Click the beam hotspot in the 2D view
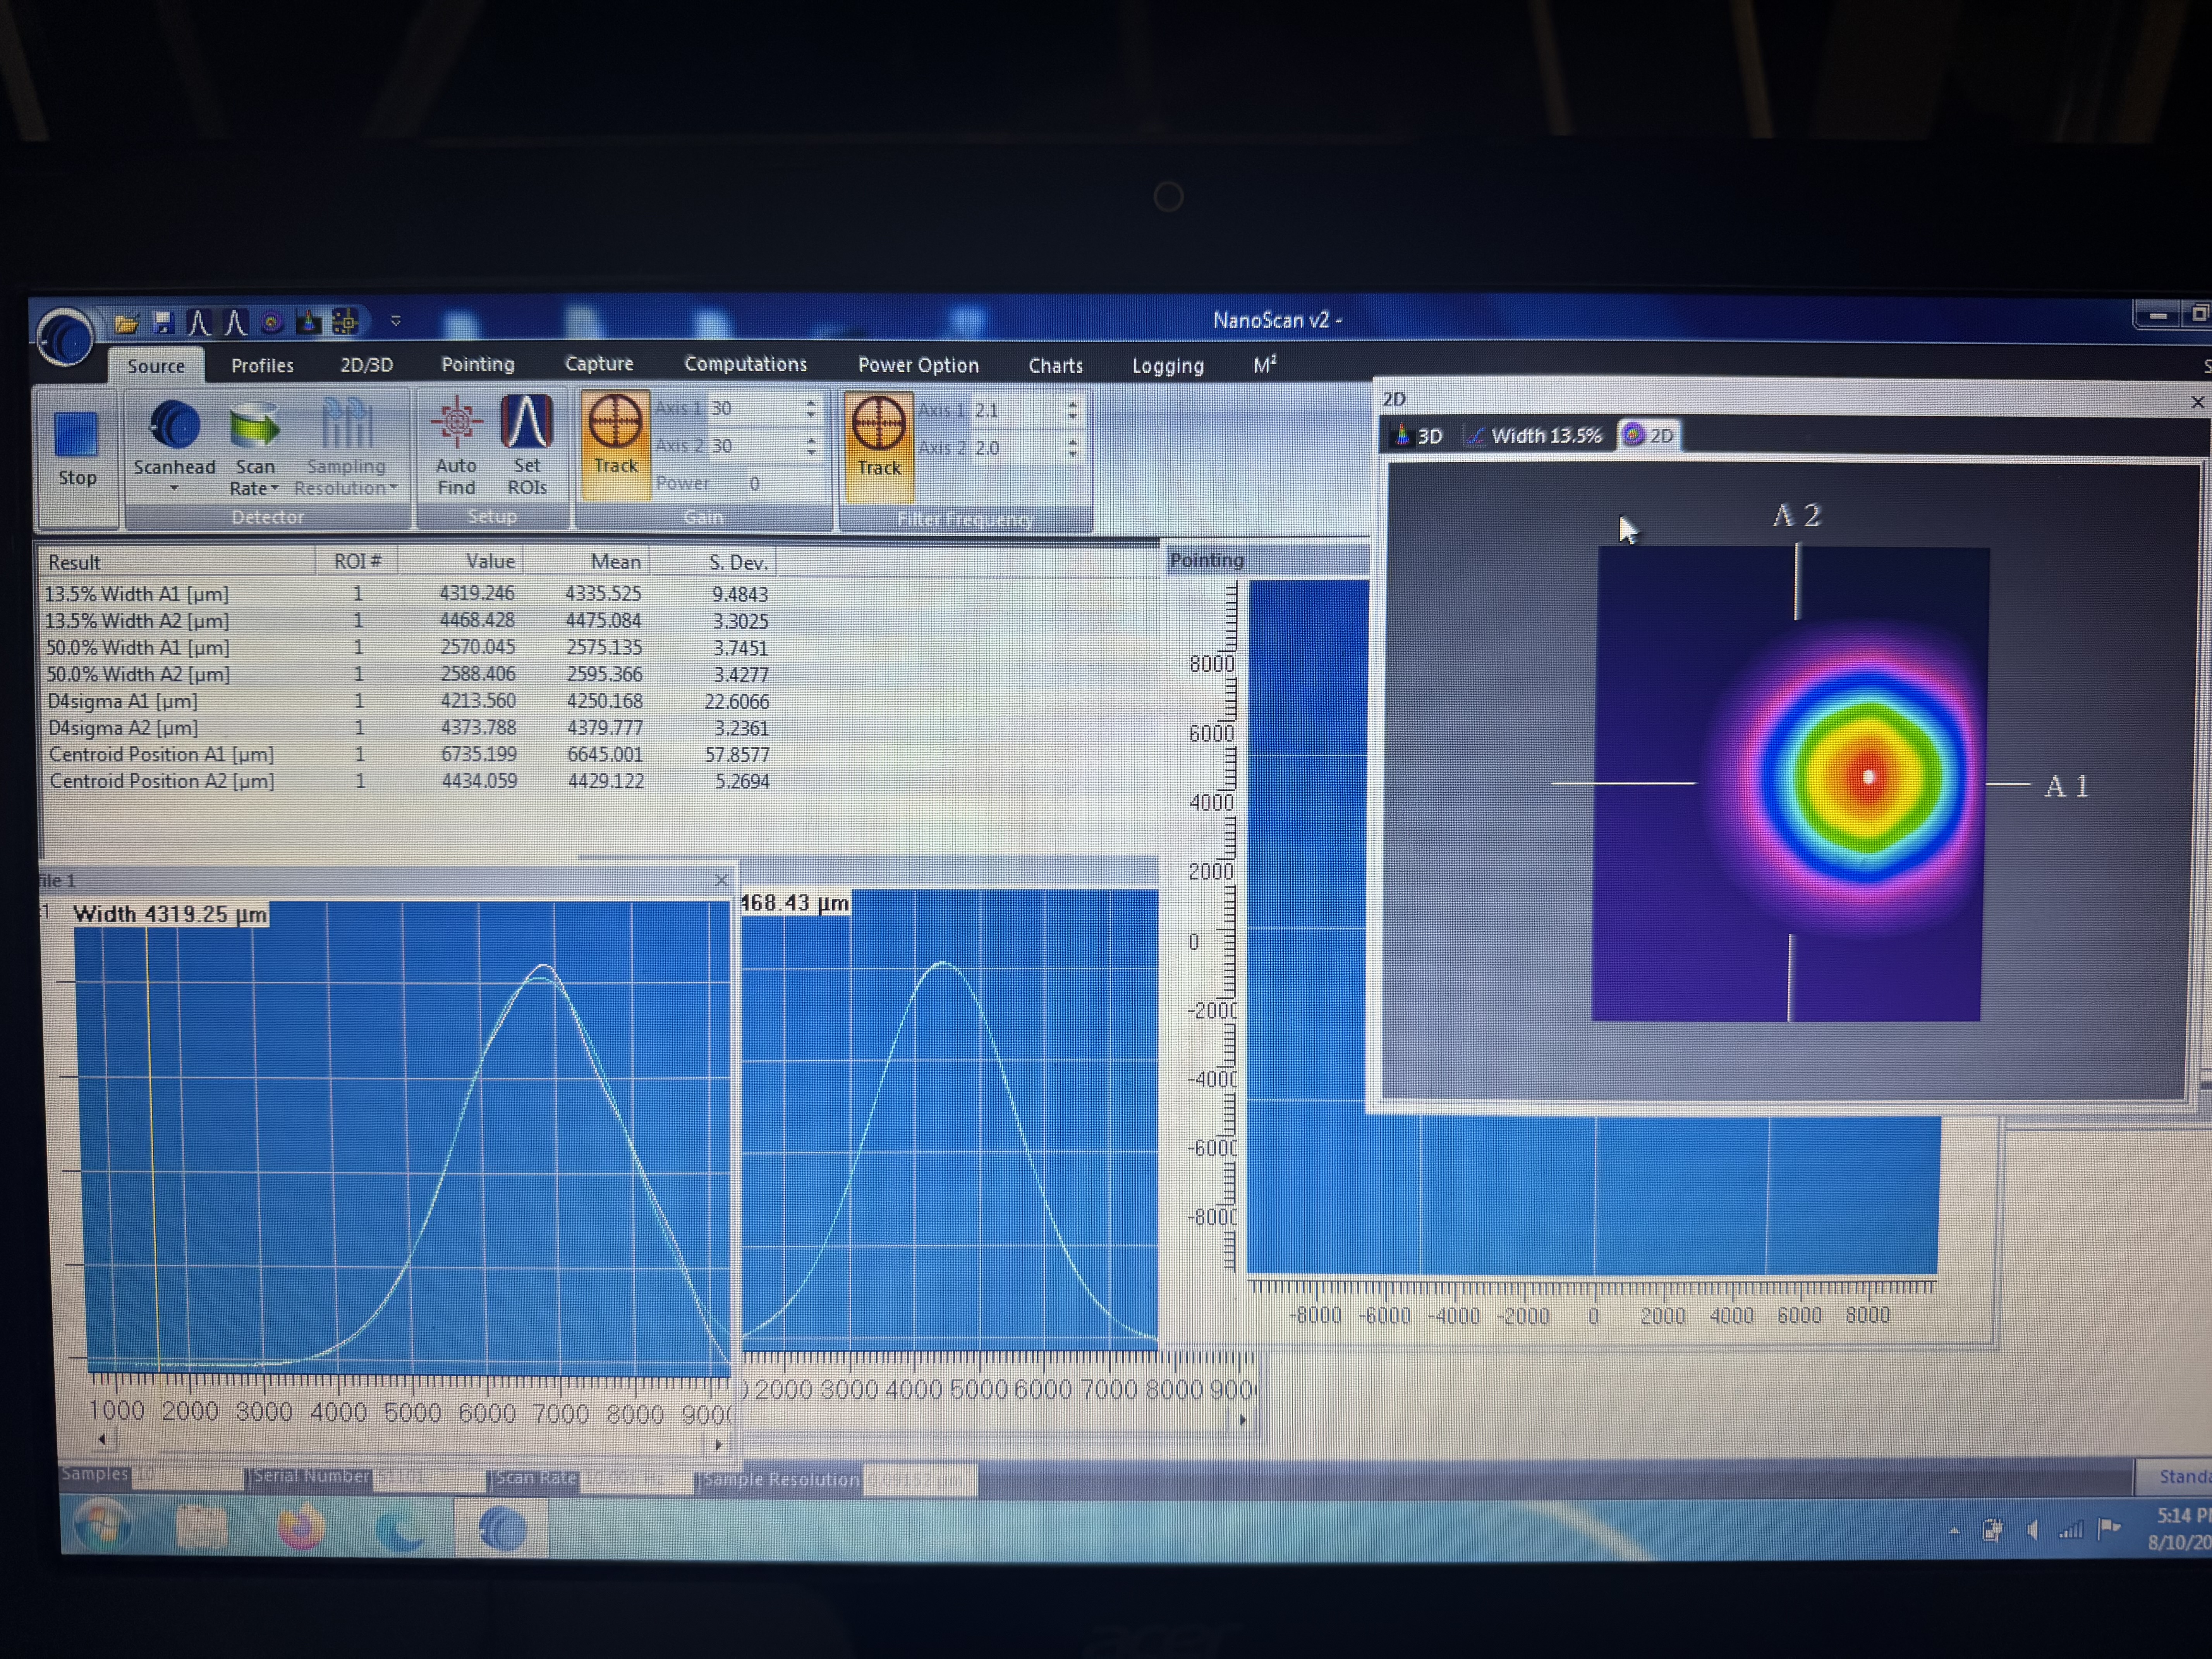The image size is (2212, 1659). coord(1868,777)
